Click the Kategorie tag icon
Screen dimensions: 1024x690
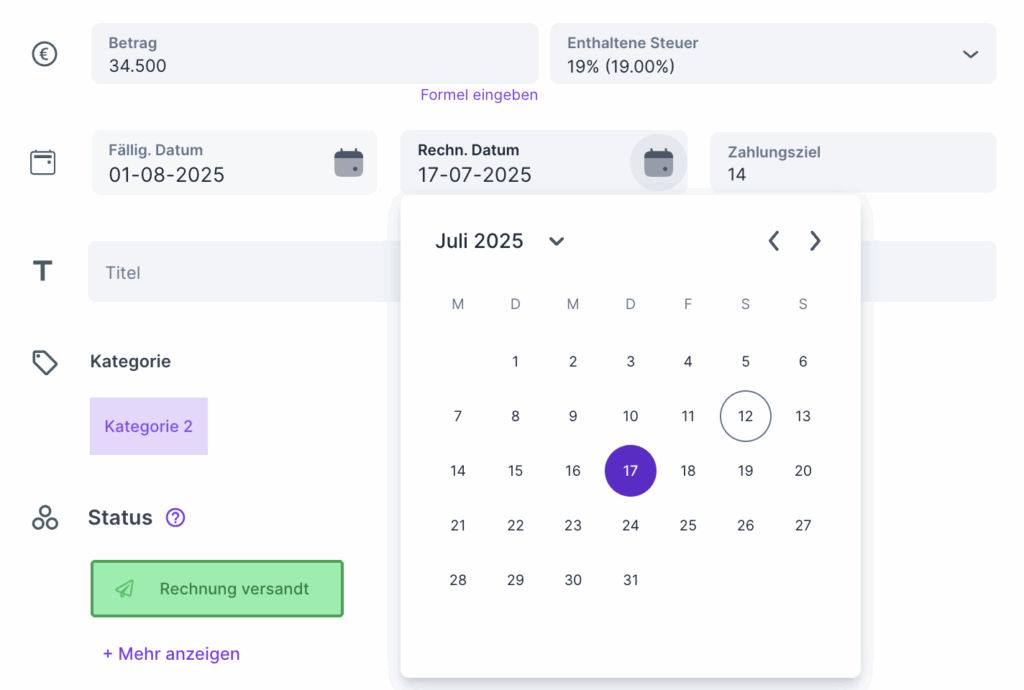click(x=44, y=362)
